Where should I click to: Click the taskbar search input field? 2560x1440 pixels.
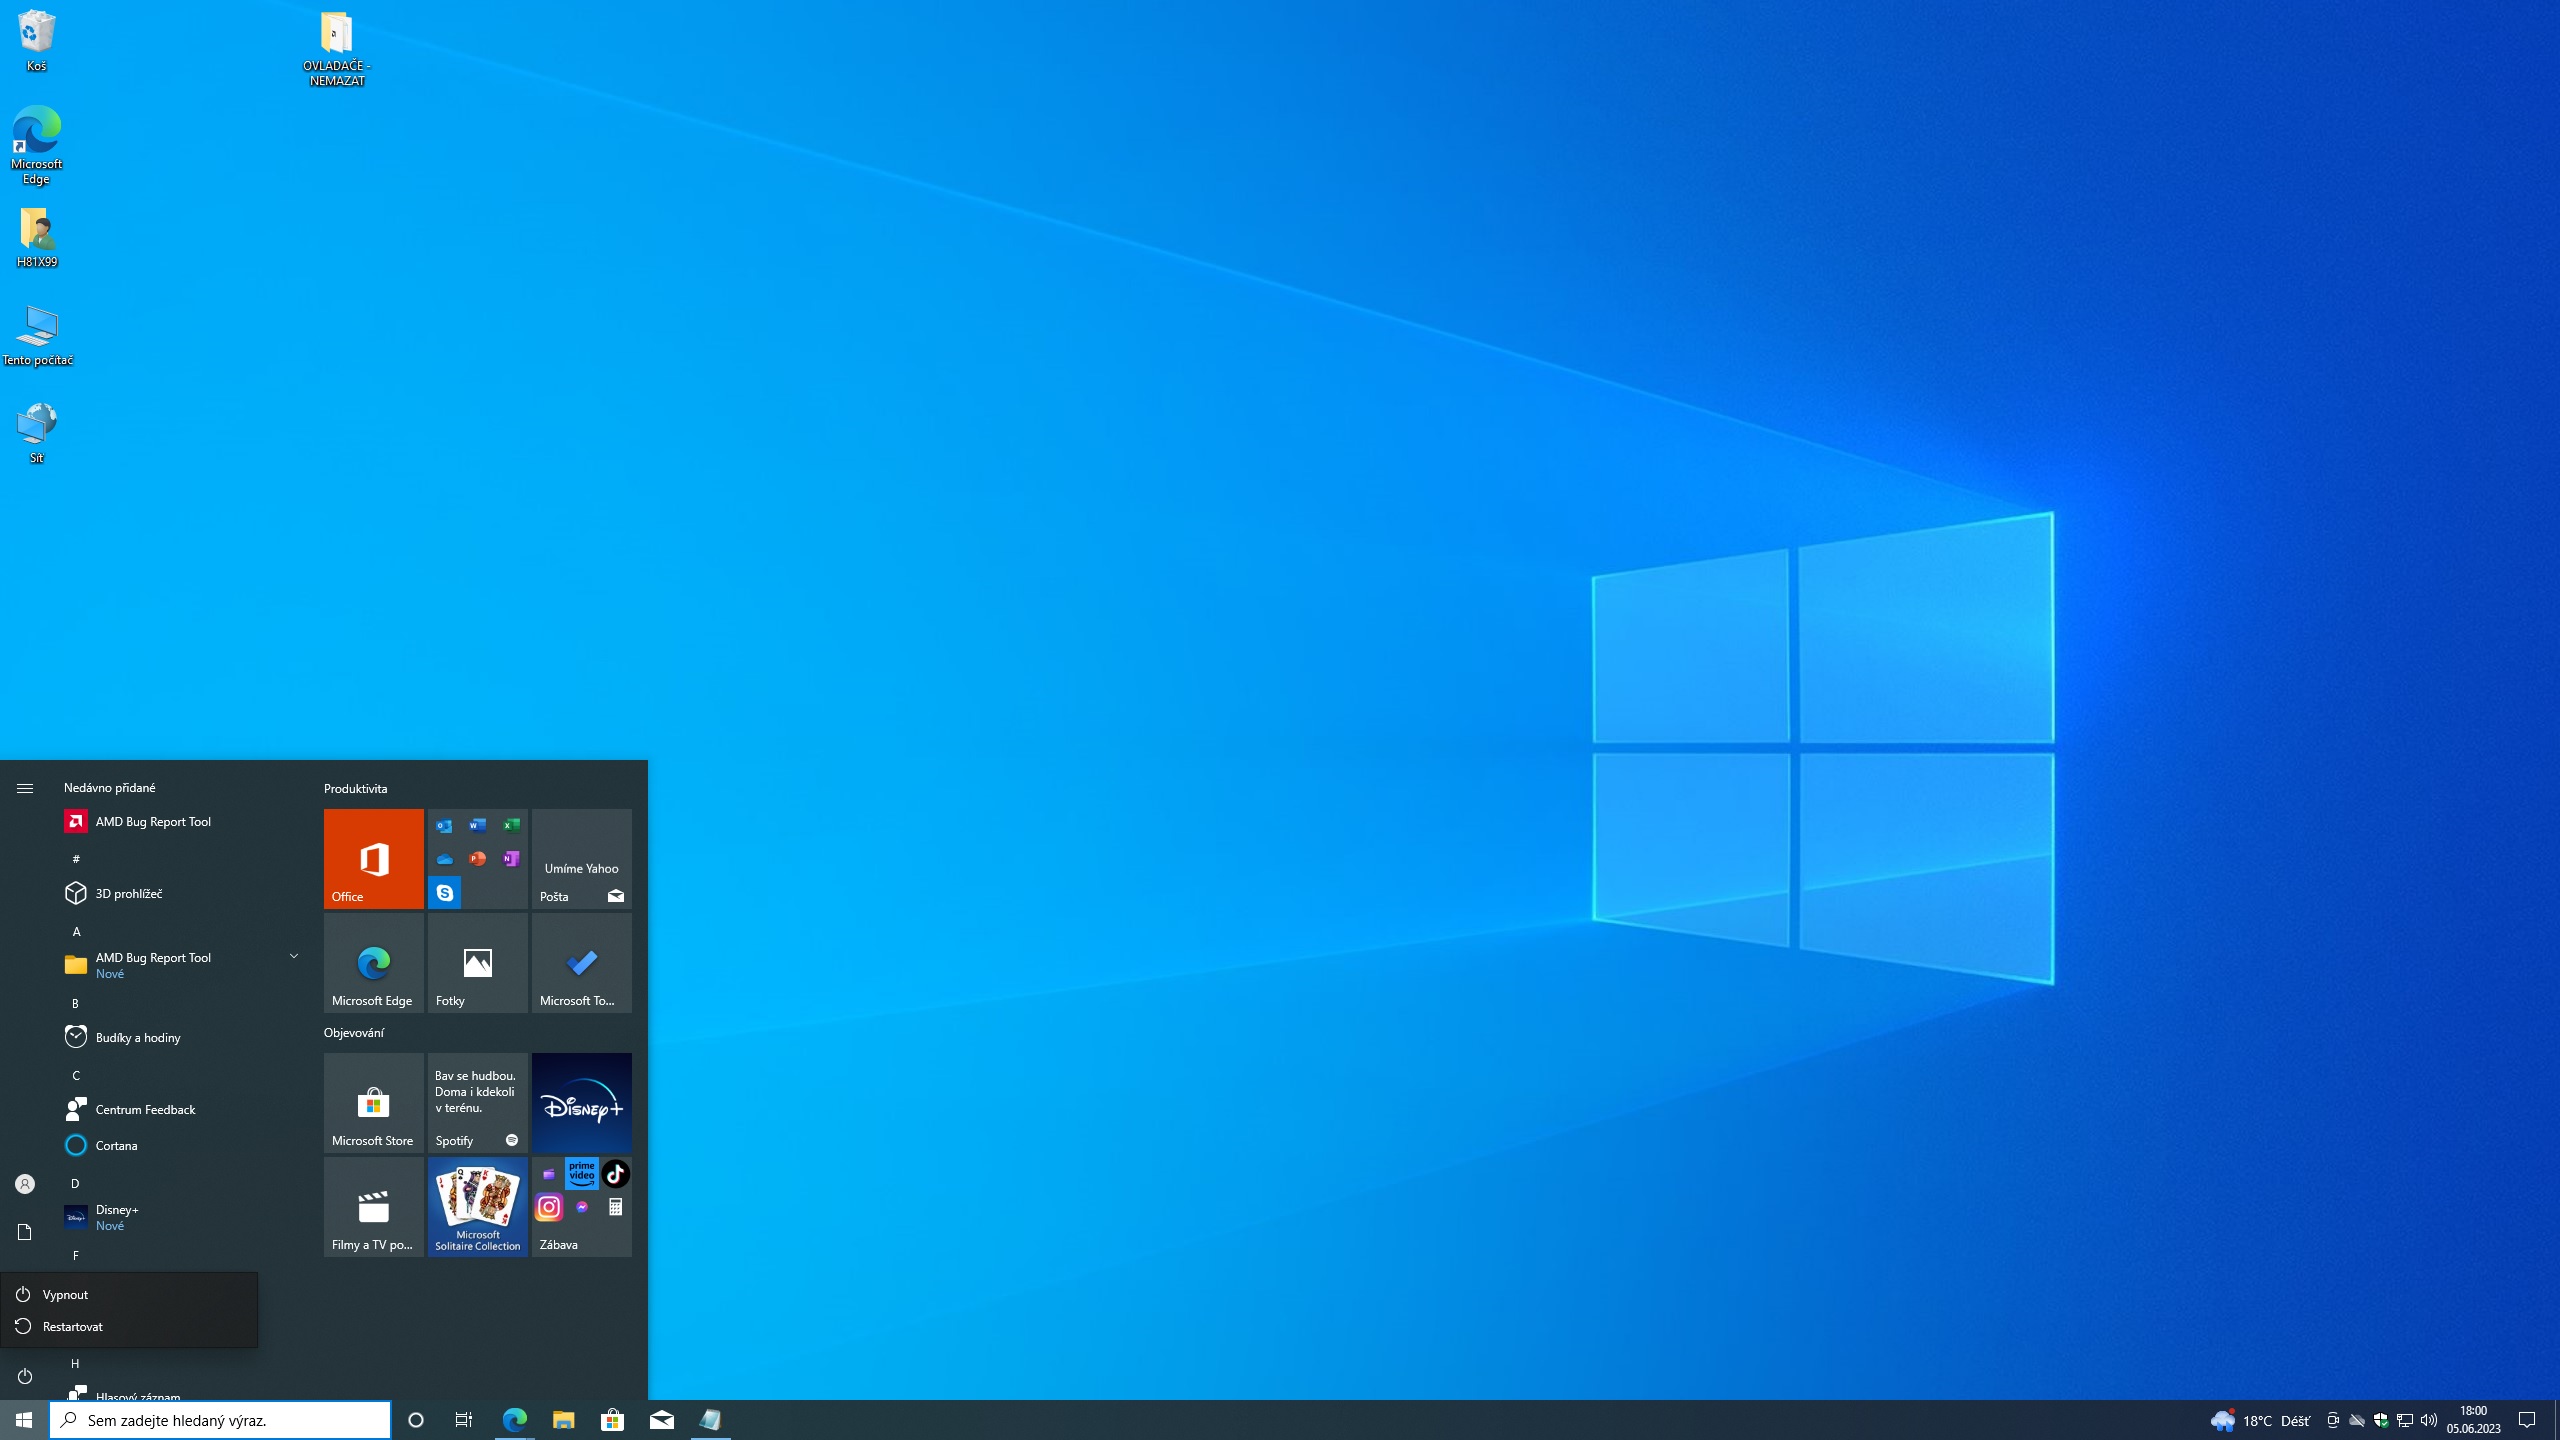click(x=220, y=1420)
